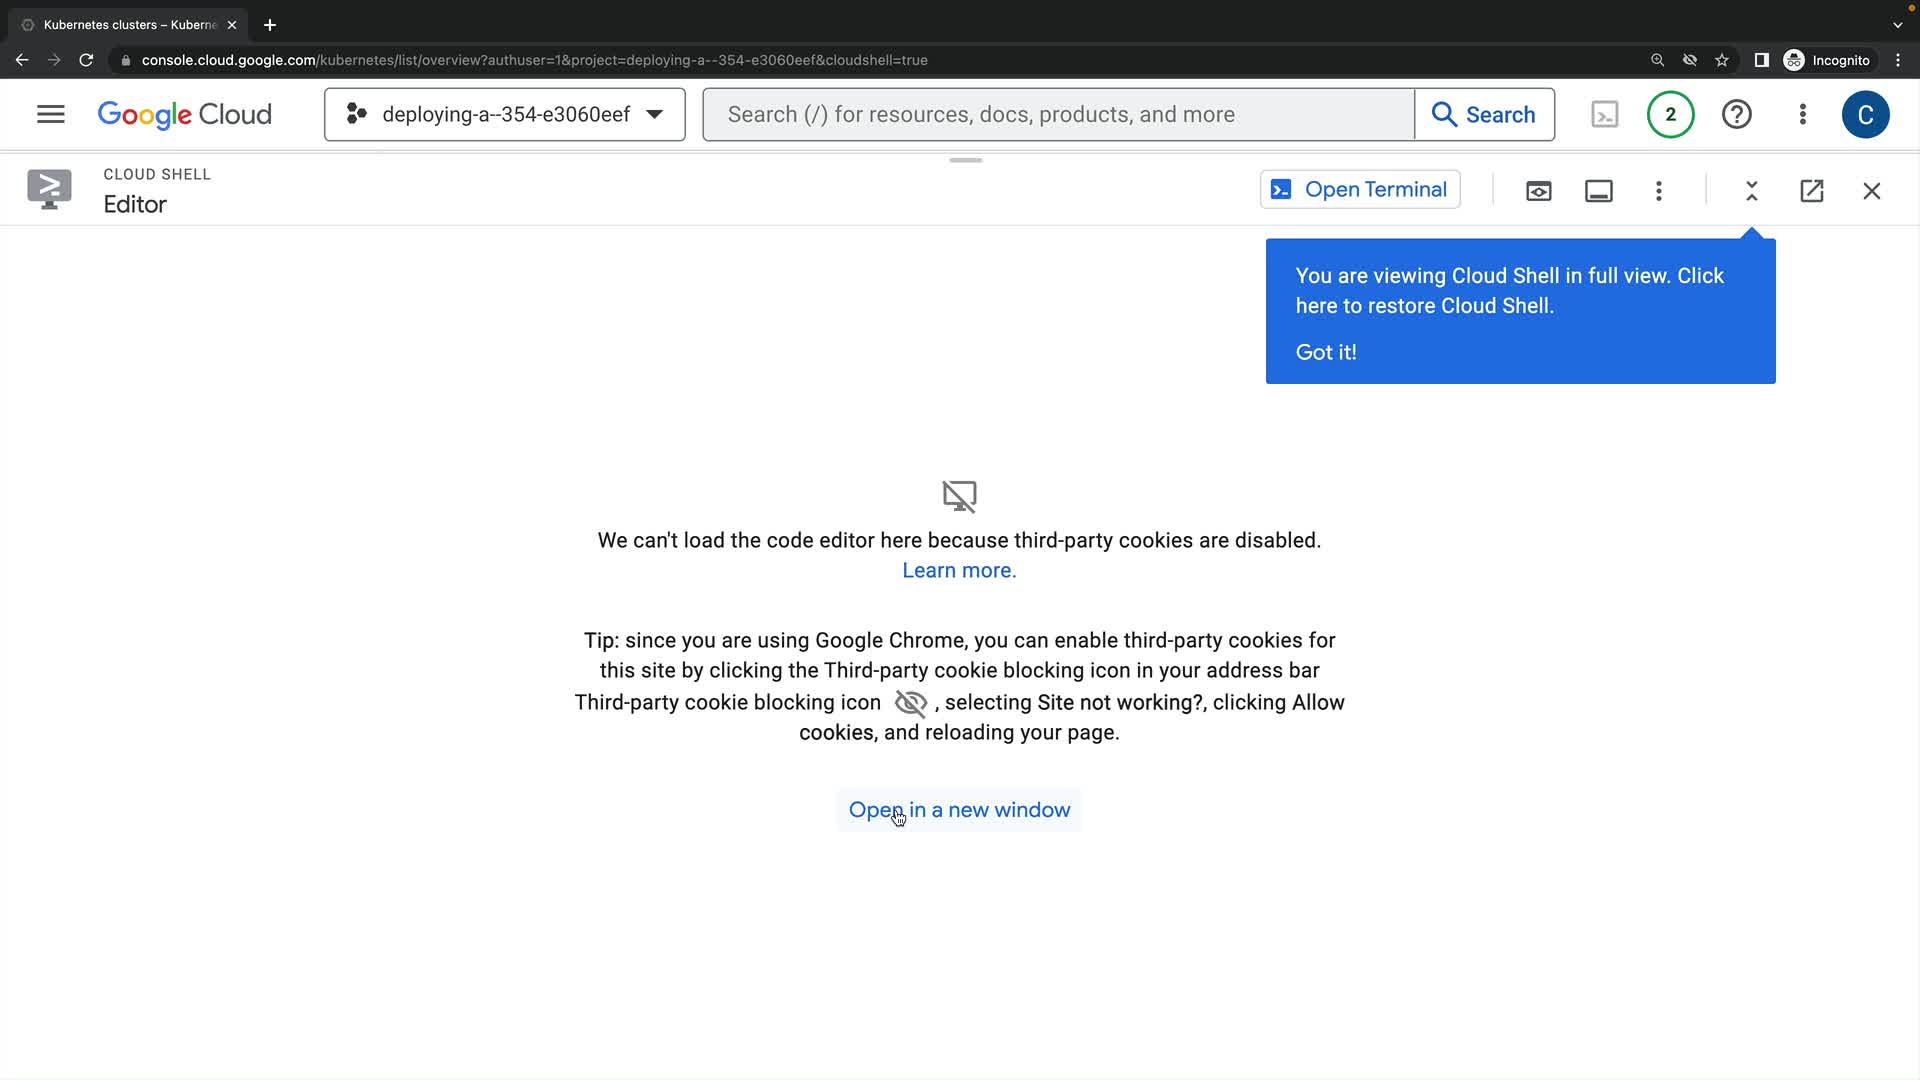This screenshot has height=1080, width=1920.
Task: Open the Help question mark icon
Action: click(x=1736, y=114)
